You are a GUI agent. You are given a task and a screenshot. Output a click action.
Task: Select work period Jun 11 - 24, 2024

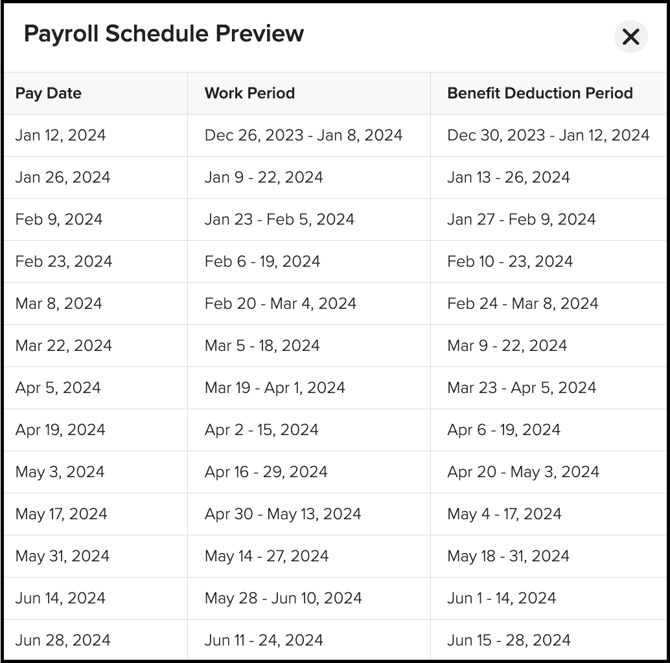[x=263, y=639]
